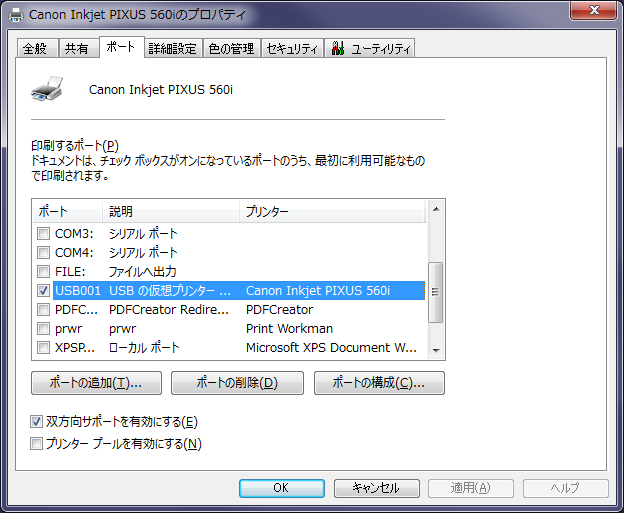This screenshot has width=624, height=513.
Task: Toggle 双方向サポートを有効にする checkbox
Action: click(36, 421)
